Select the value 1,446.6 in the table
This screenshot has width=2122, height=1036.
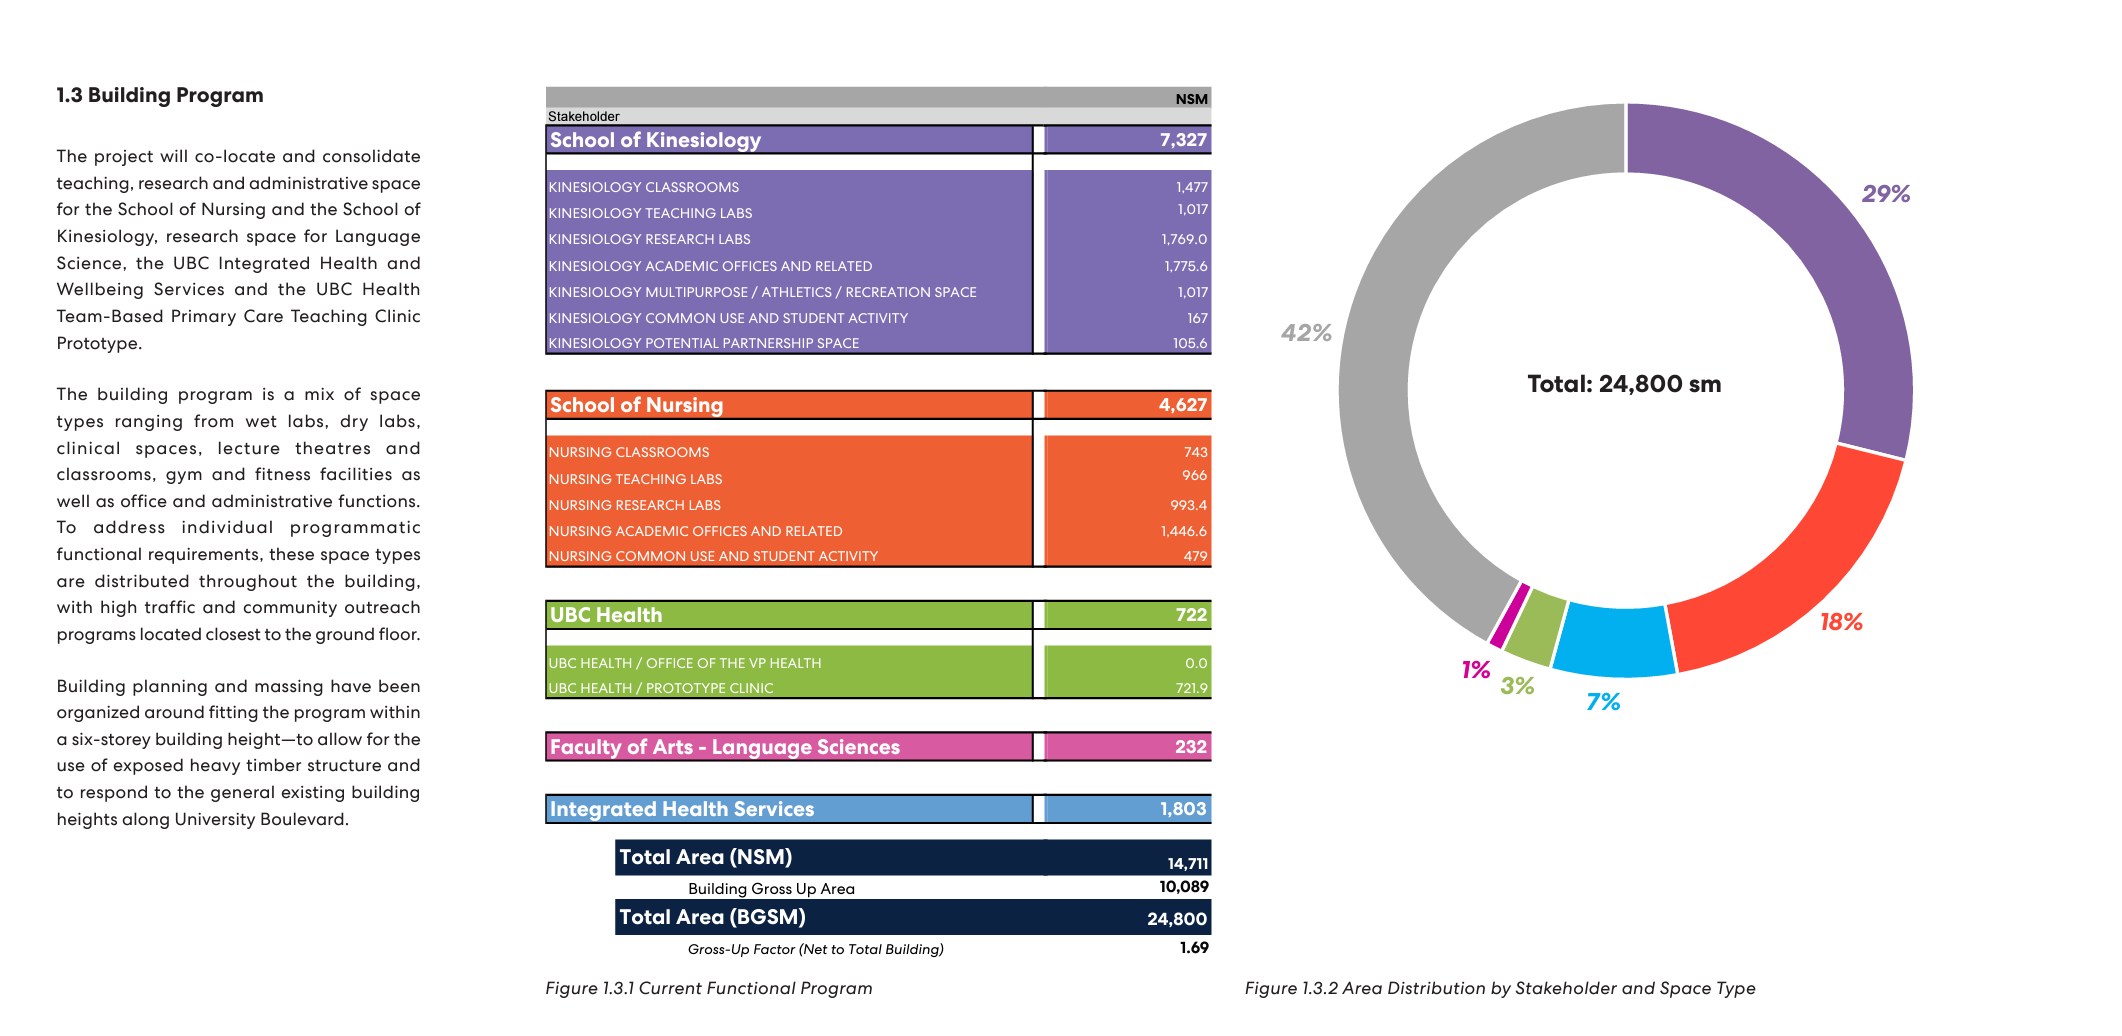(1184, 531)
